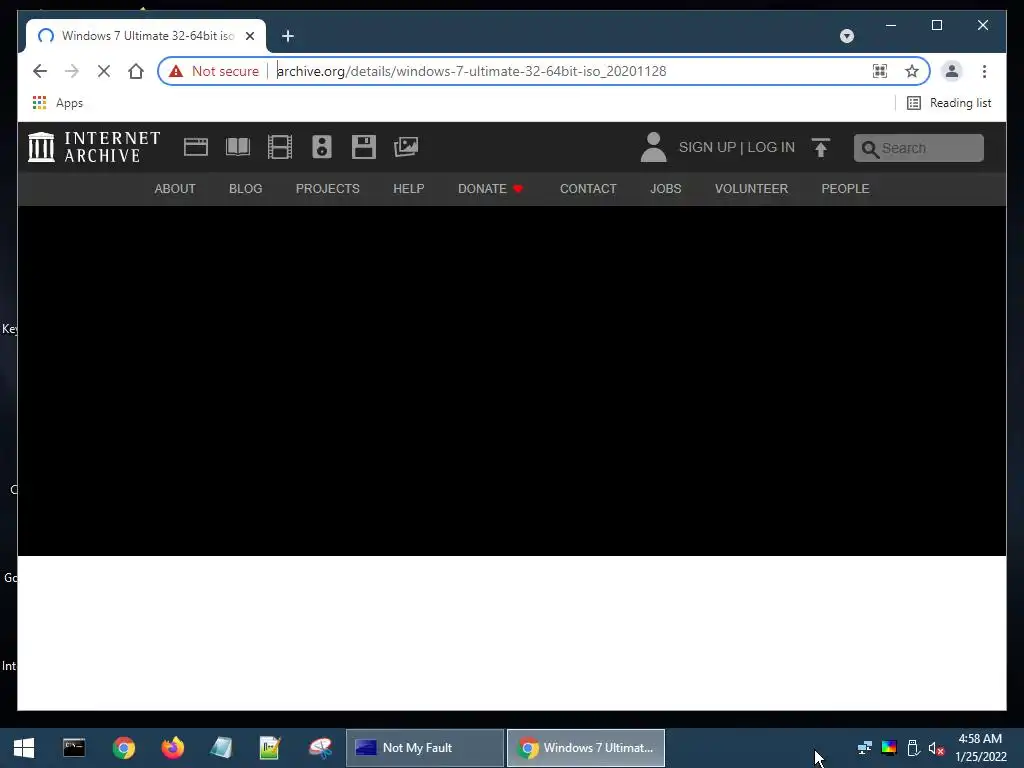
Task: Open Chrome's three-dot menu
Action: [x=984, y=71]
